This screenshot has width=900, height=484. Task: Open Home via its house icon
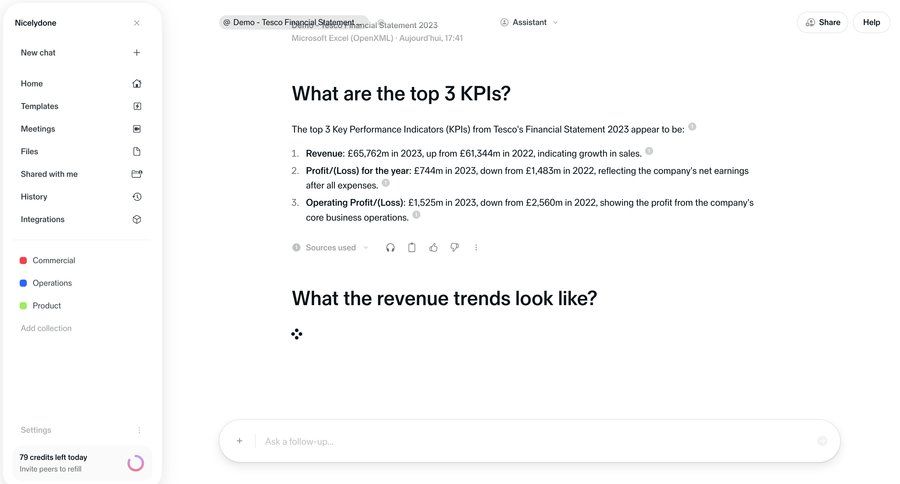[x=137, y=83]
